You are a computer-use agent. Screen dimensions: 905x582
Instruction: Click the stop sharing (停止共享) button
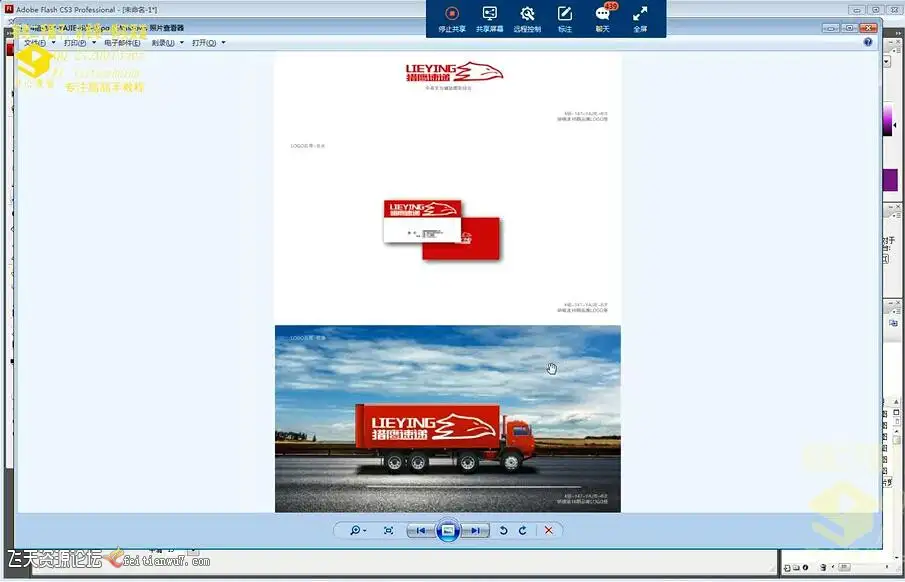click(451, 19)
